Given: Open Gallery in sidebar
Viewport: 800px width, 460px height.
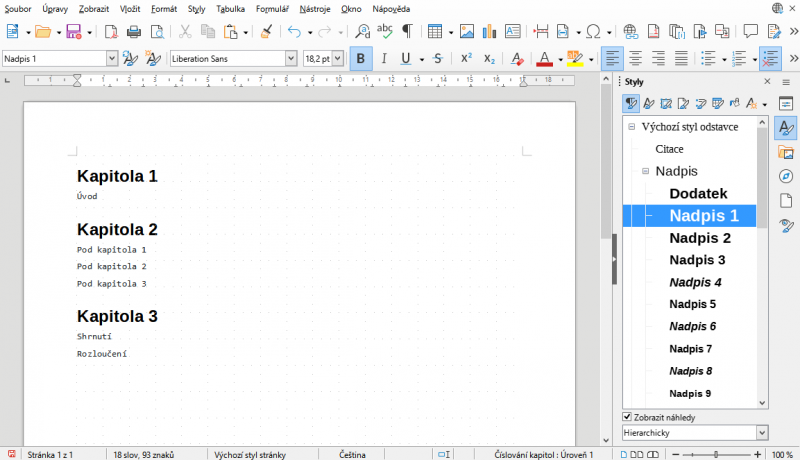Looking at the screenshot, I should click(786, 152).
